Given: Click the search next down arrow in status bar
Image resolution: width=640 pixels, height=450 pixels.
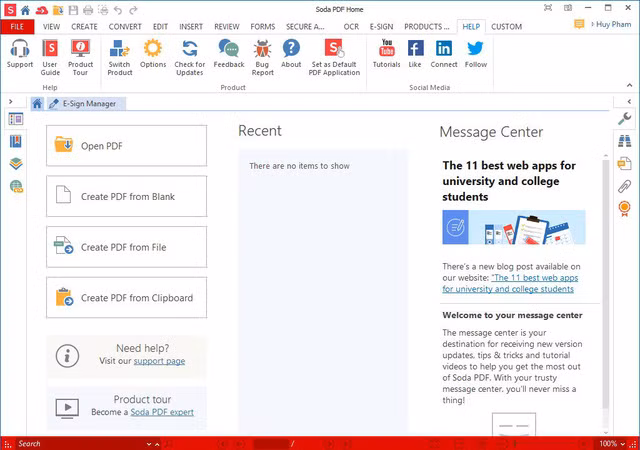Looking at the screenshot, I should [149, 444].
